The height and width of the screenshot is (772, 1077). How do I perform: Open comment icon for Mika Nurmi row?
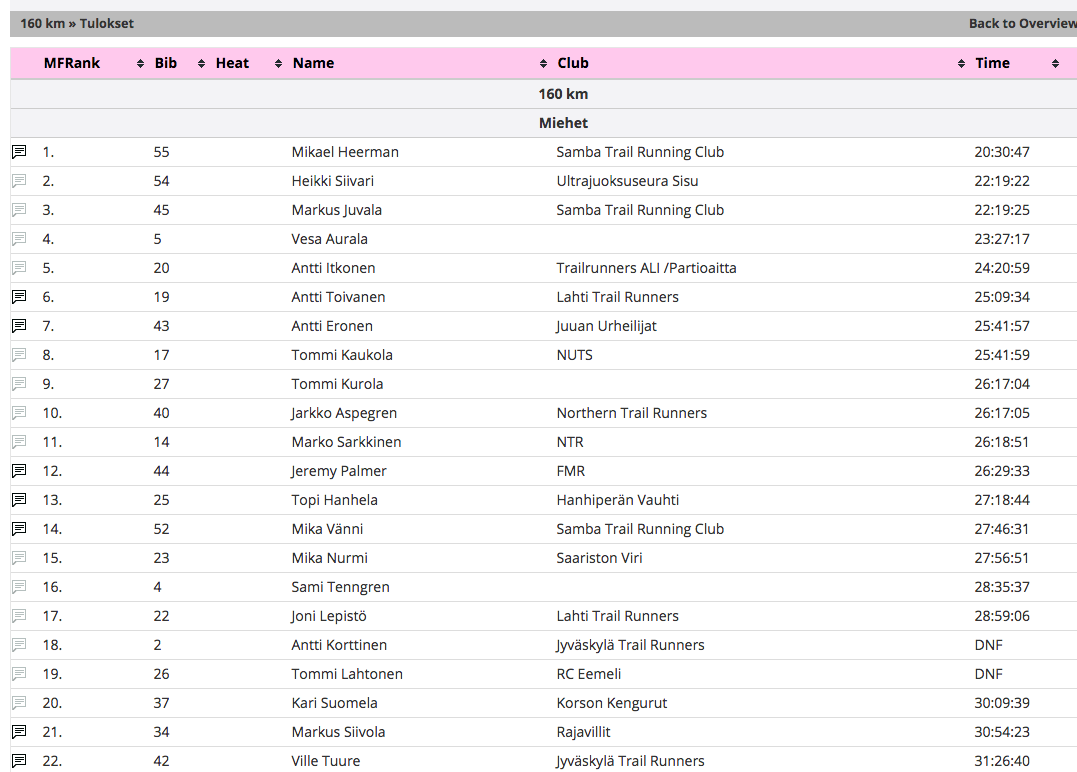[19, 557]
